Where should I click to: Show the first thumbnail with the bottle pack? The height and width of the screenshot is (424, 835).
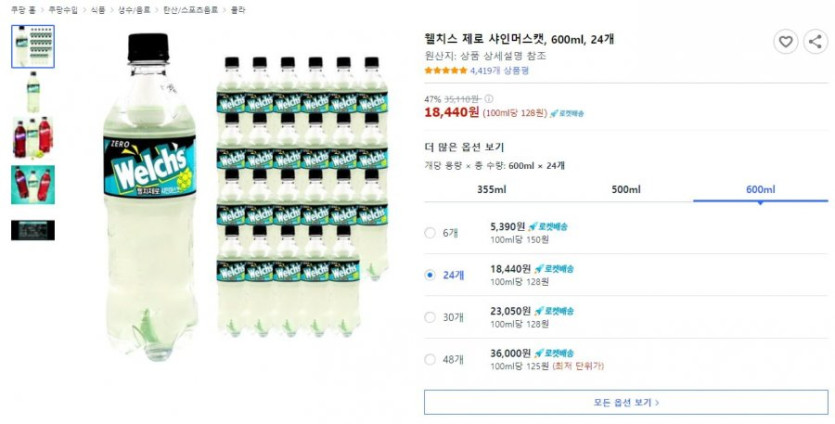point(33,46)
